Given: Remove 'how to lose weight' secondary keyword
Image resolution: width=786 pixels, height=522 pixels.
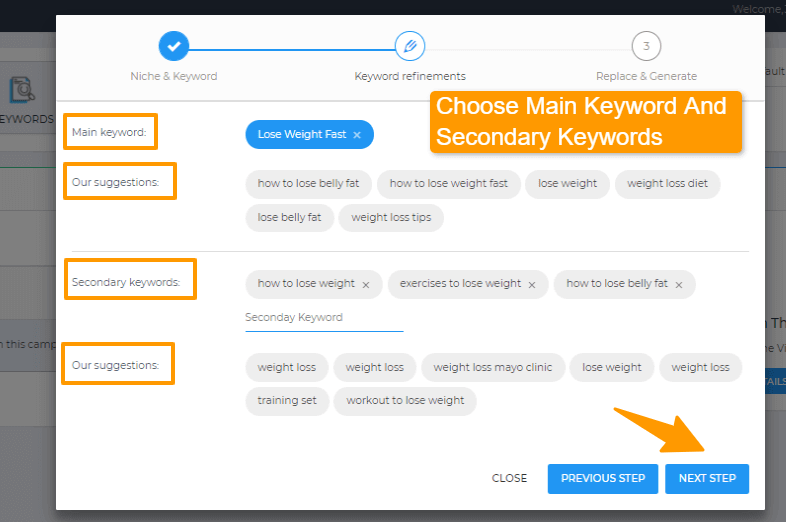Looking at the screenshot, I should coord(366,285).
